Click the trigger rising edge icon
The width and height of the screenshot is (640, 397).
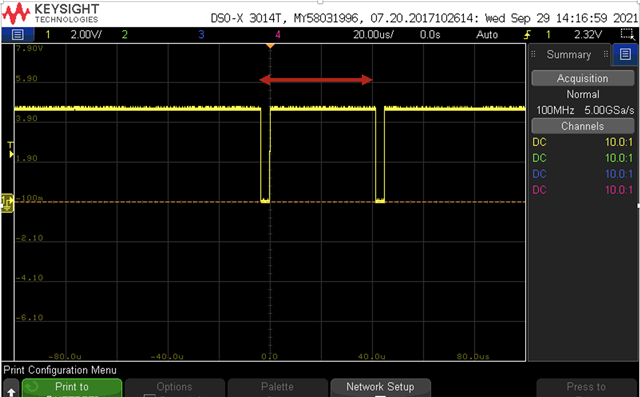pos(528,35)
